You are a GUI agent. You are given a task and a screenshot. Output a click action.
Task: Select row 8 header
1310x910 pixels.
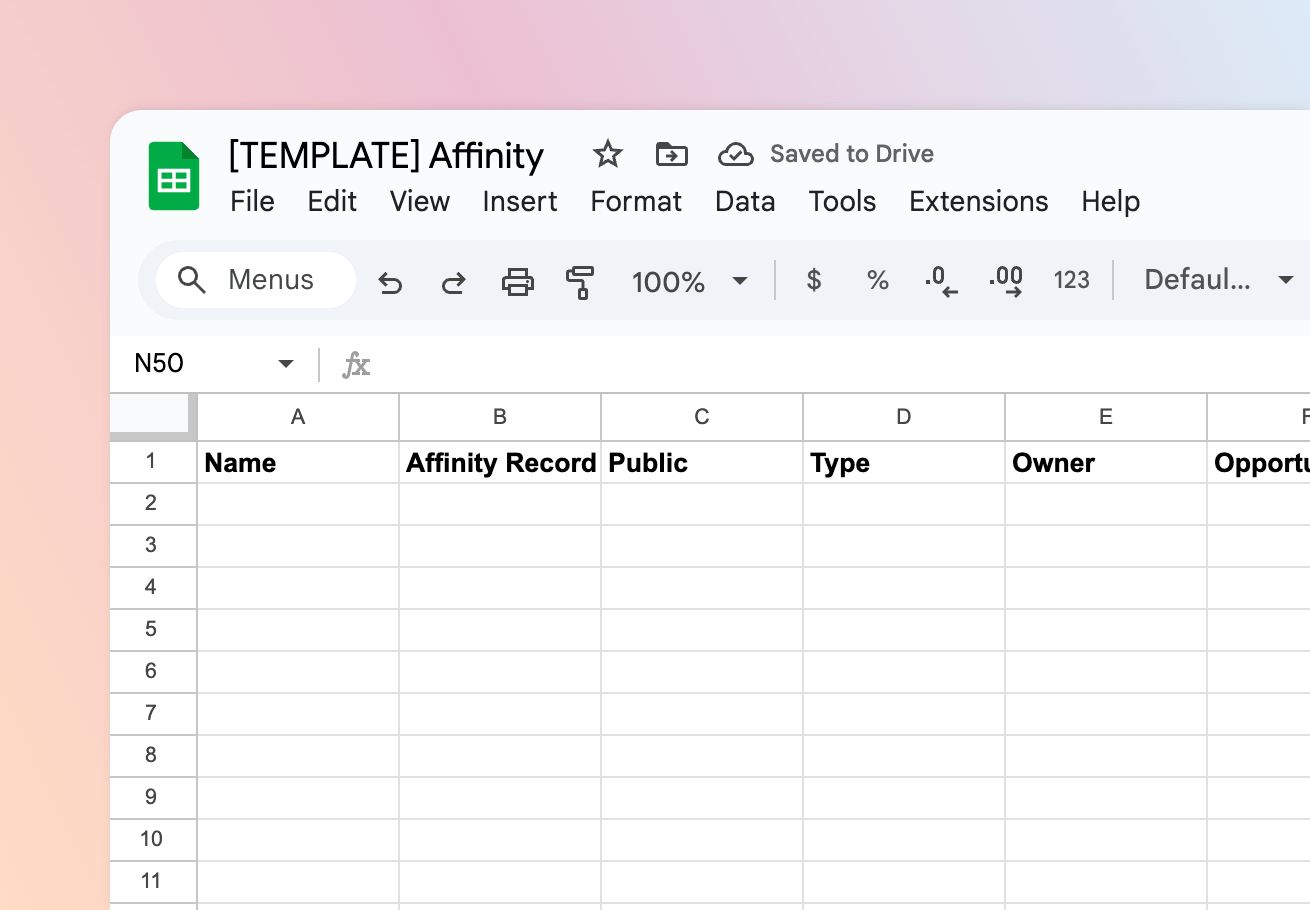152,755
